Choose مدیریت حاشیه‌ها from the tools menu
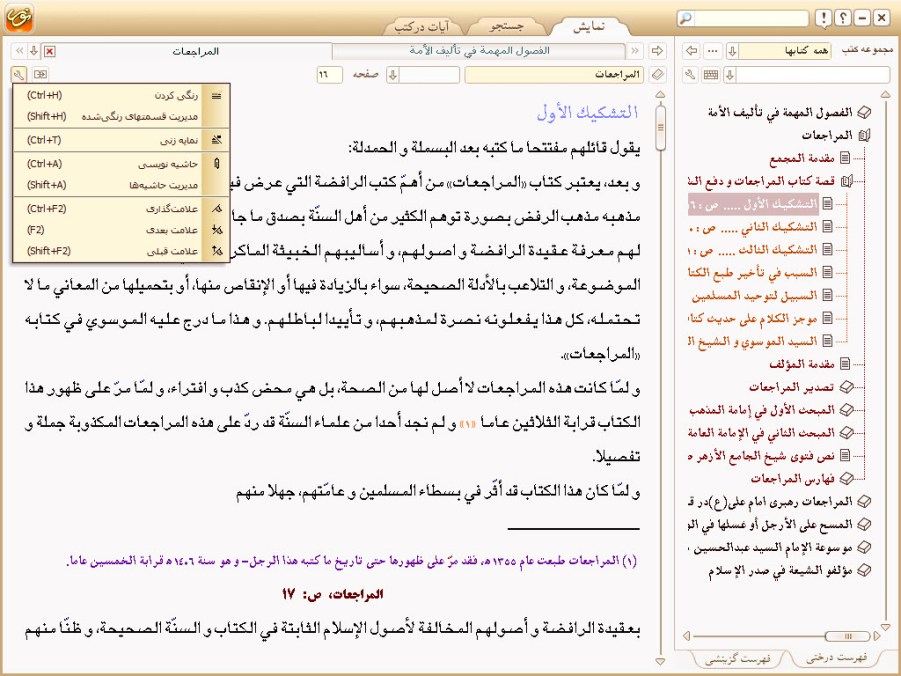Viewport: 901px width, 676px height. [x=121, y=185]
